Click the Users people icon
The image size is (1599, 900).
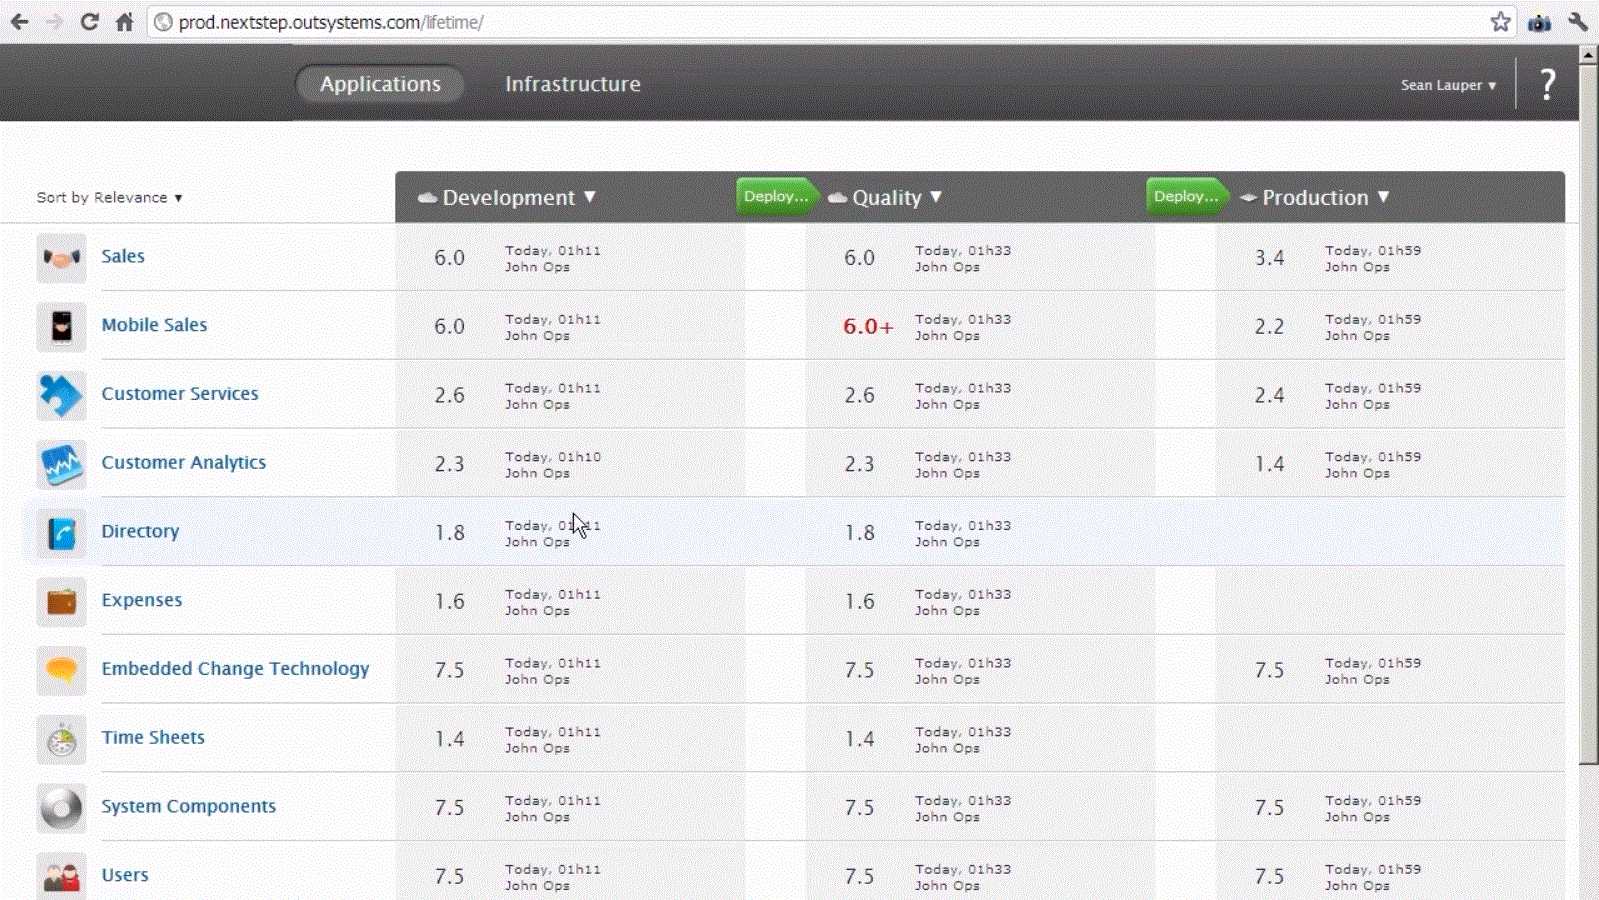61,876
